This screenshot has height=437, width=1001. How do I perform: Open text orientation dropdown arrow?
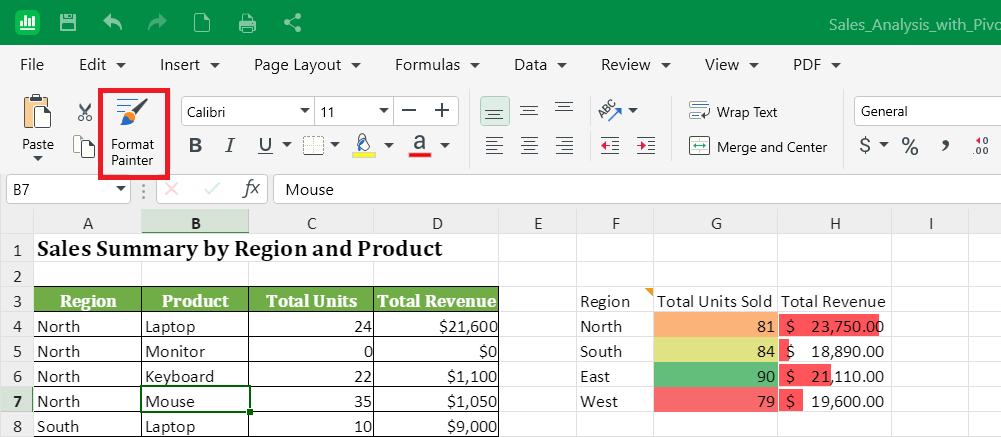(633, 110)
